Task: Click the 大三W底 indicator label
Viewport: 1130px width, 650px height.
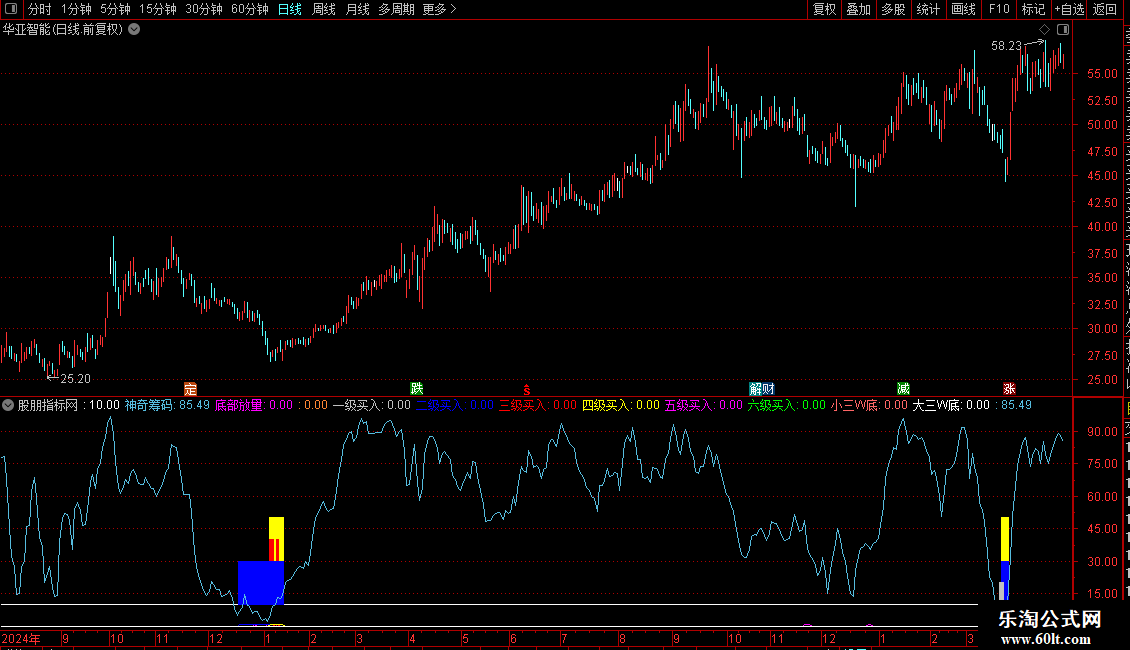Action: point(951,405)
